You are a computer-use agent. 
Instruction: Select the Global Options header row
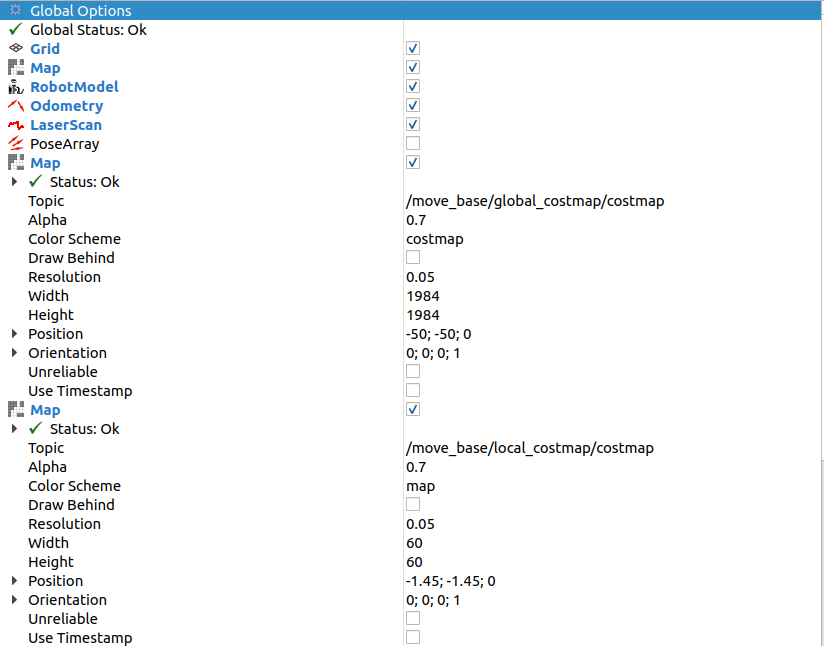click(x=80, y=11)
